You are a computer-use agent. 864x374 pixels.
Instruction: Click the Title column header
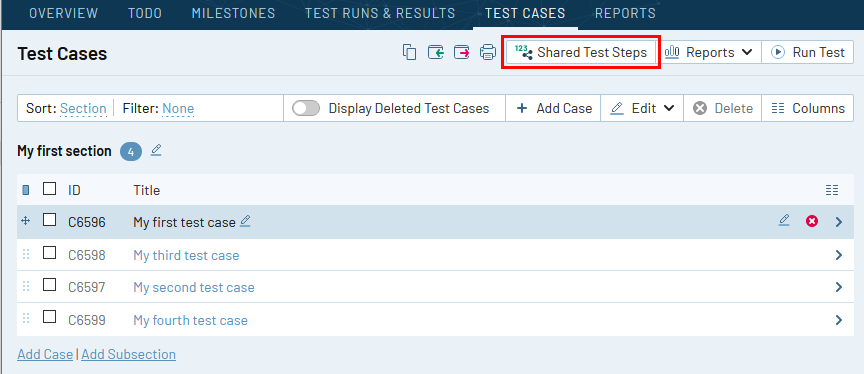147,190
